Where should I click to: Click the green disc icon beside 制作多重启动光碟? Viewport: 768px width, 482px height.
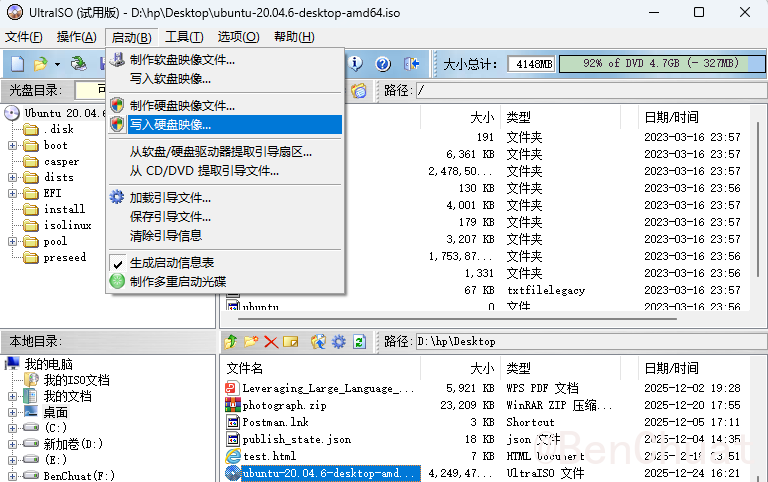pyautogui.click(x=117, y=281)
